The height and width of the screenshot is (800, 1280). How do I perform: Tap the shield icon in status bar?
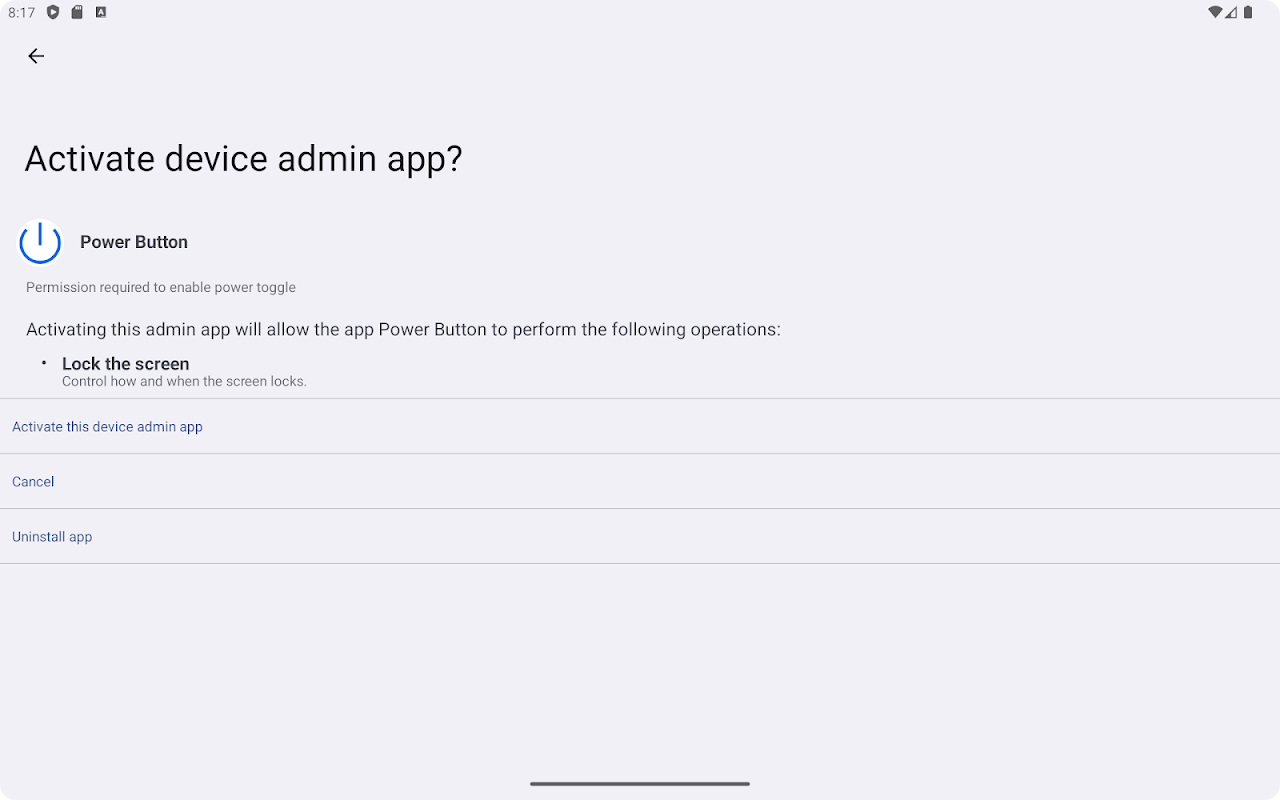[53, 13]
